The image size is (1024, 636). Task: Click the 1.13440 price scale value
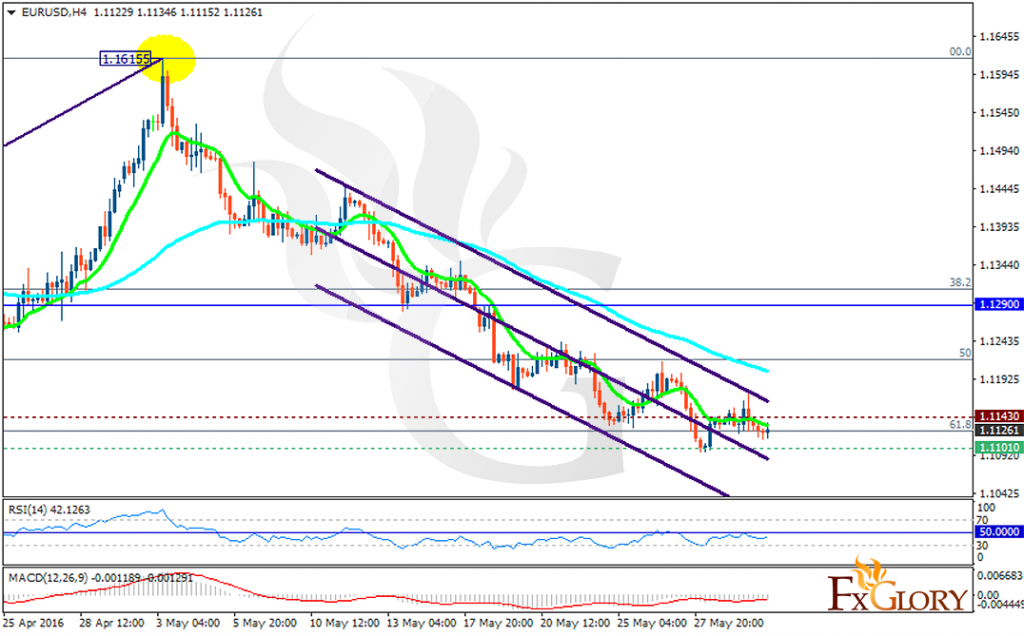999,265
